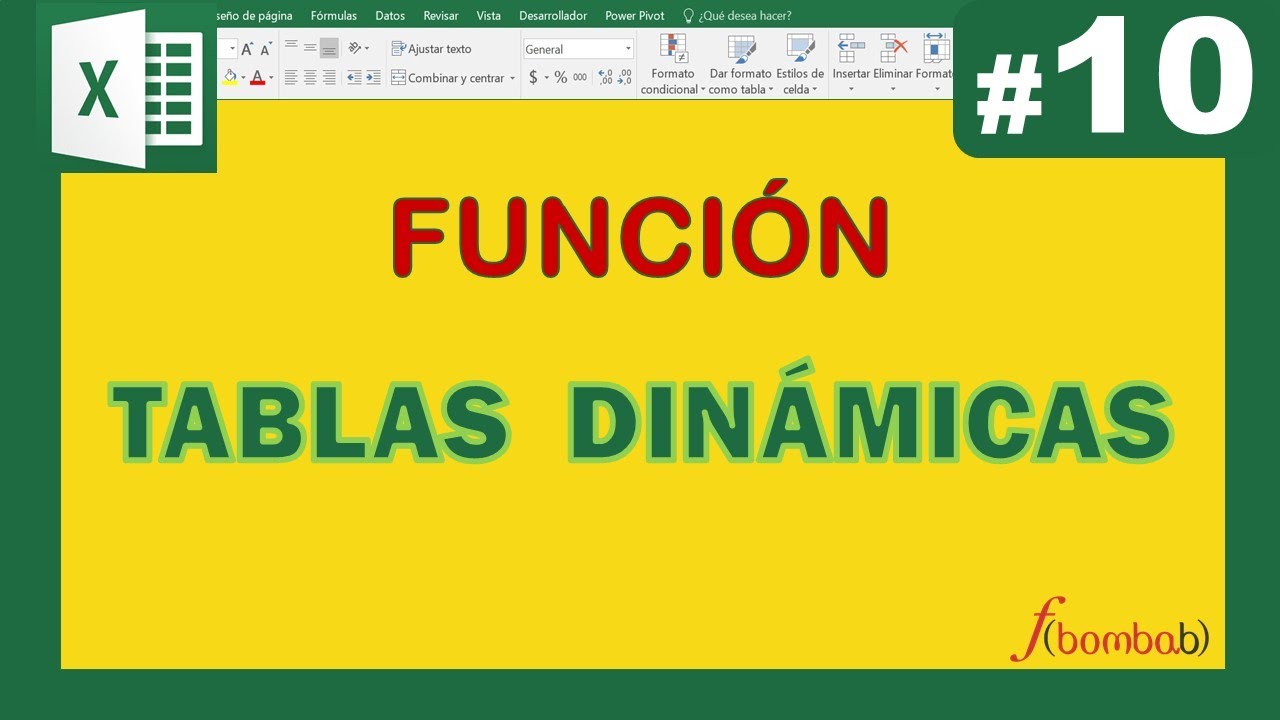
Task: Open the General number format combo box
Action: [x=578, y=49]
